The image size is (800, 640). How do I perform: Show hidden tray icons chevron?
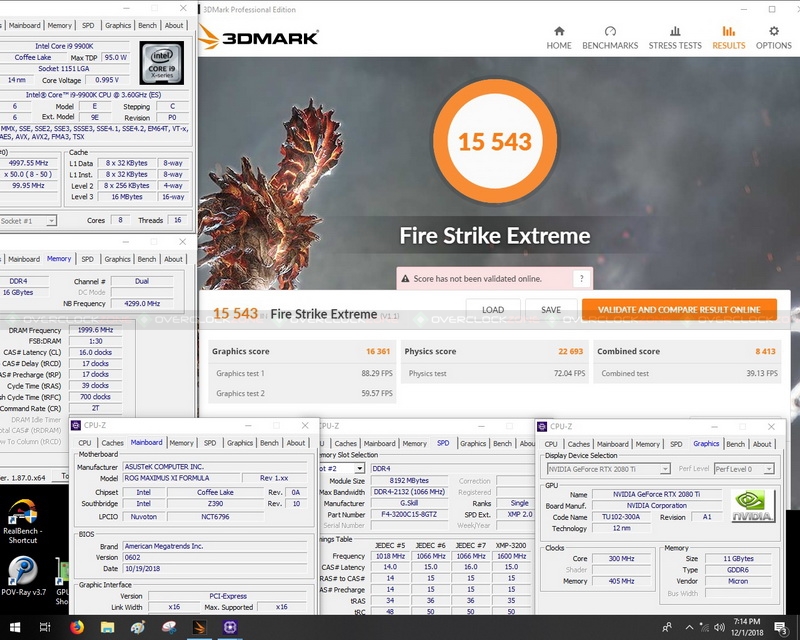tap(689, 627)
